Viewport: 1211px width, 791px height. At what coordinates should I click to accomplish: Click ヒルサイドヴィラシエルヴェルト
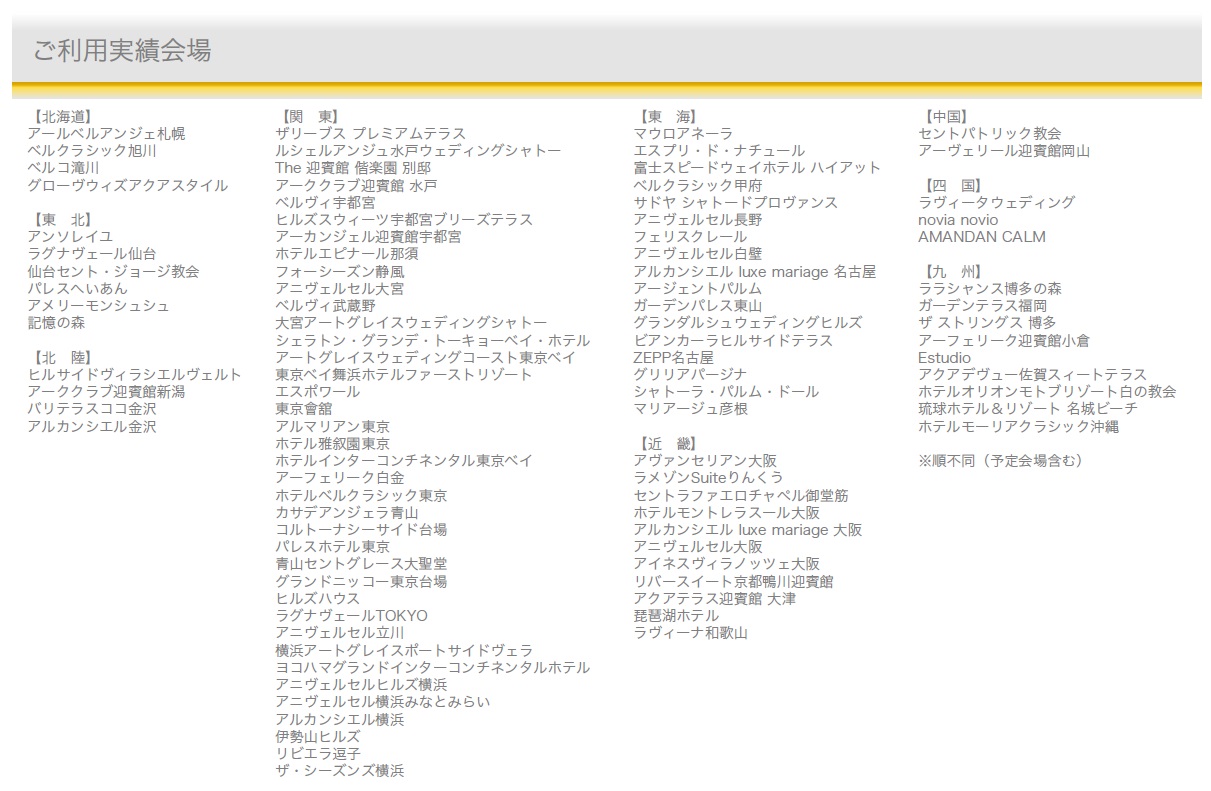click(x=135, y=374)
